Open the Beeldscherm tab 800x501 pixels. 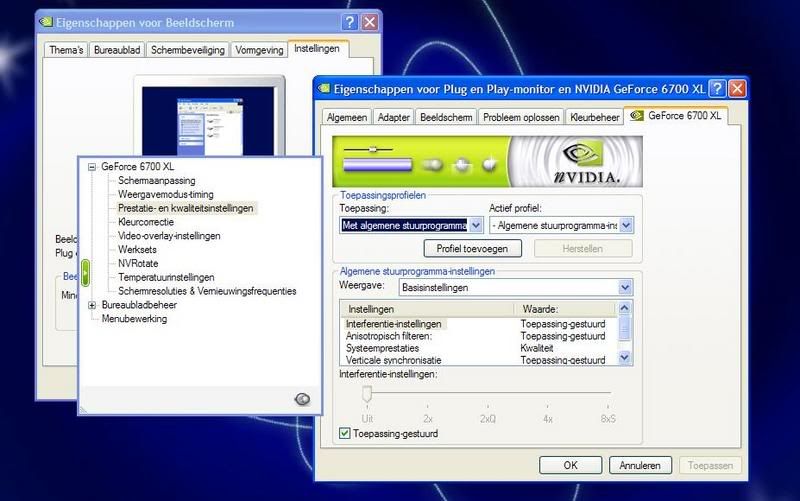[446, 117]
